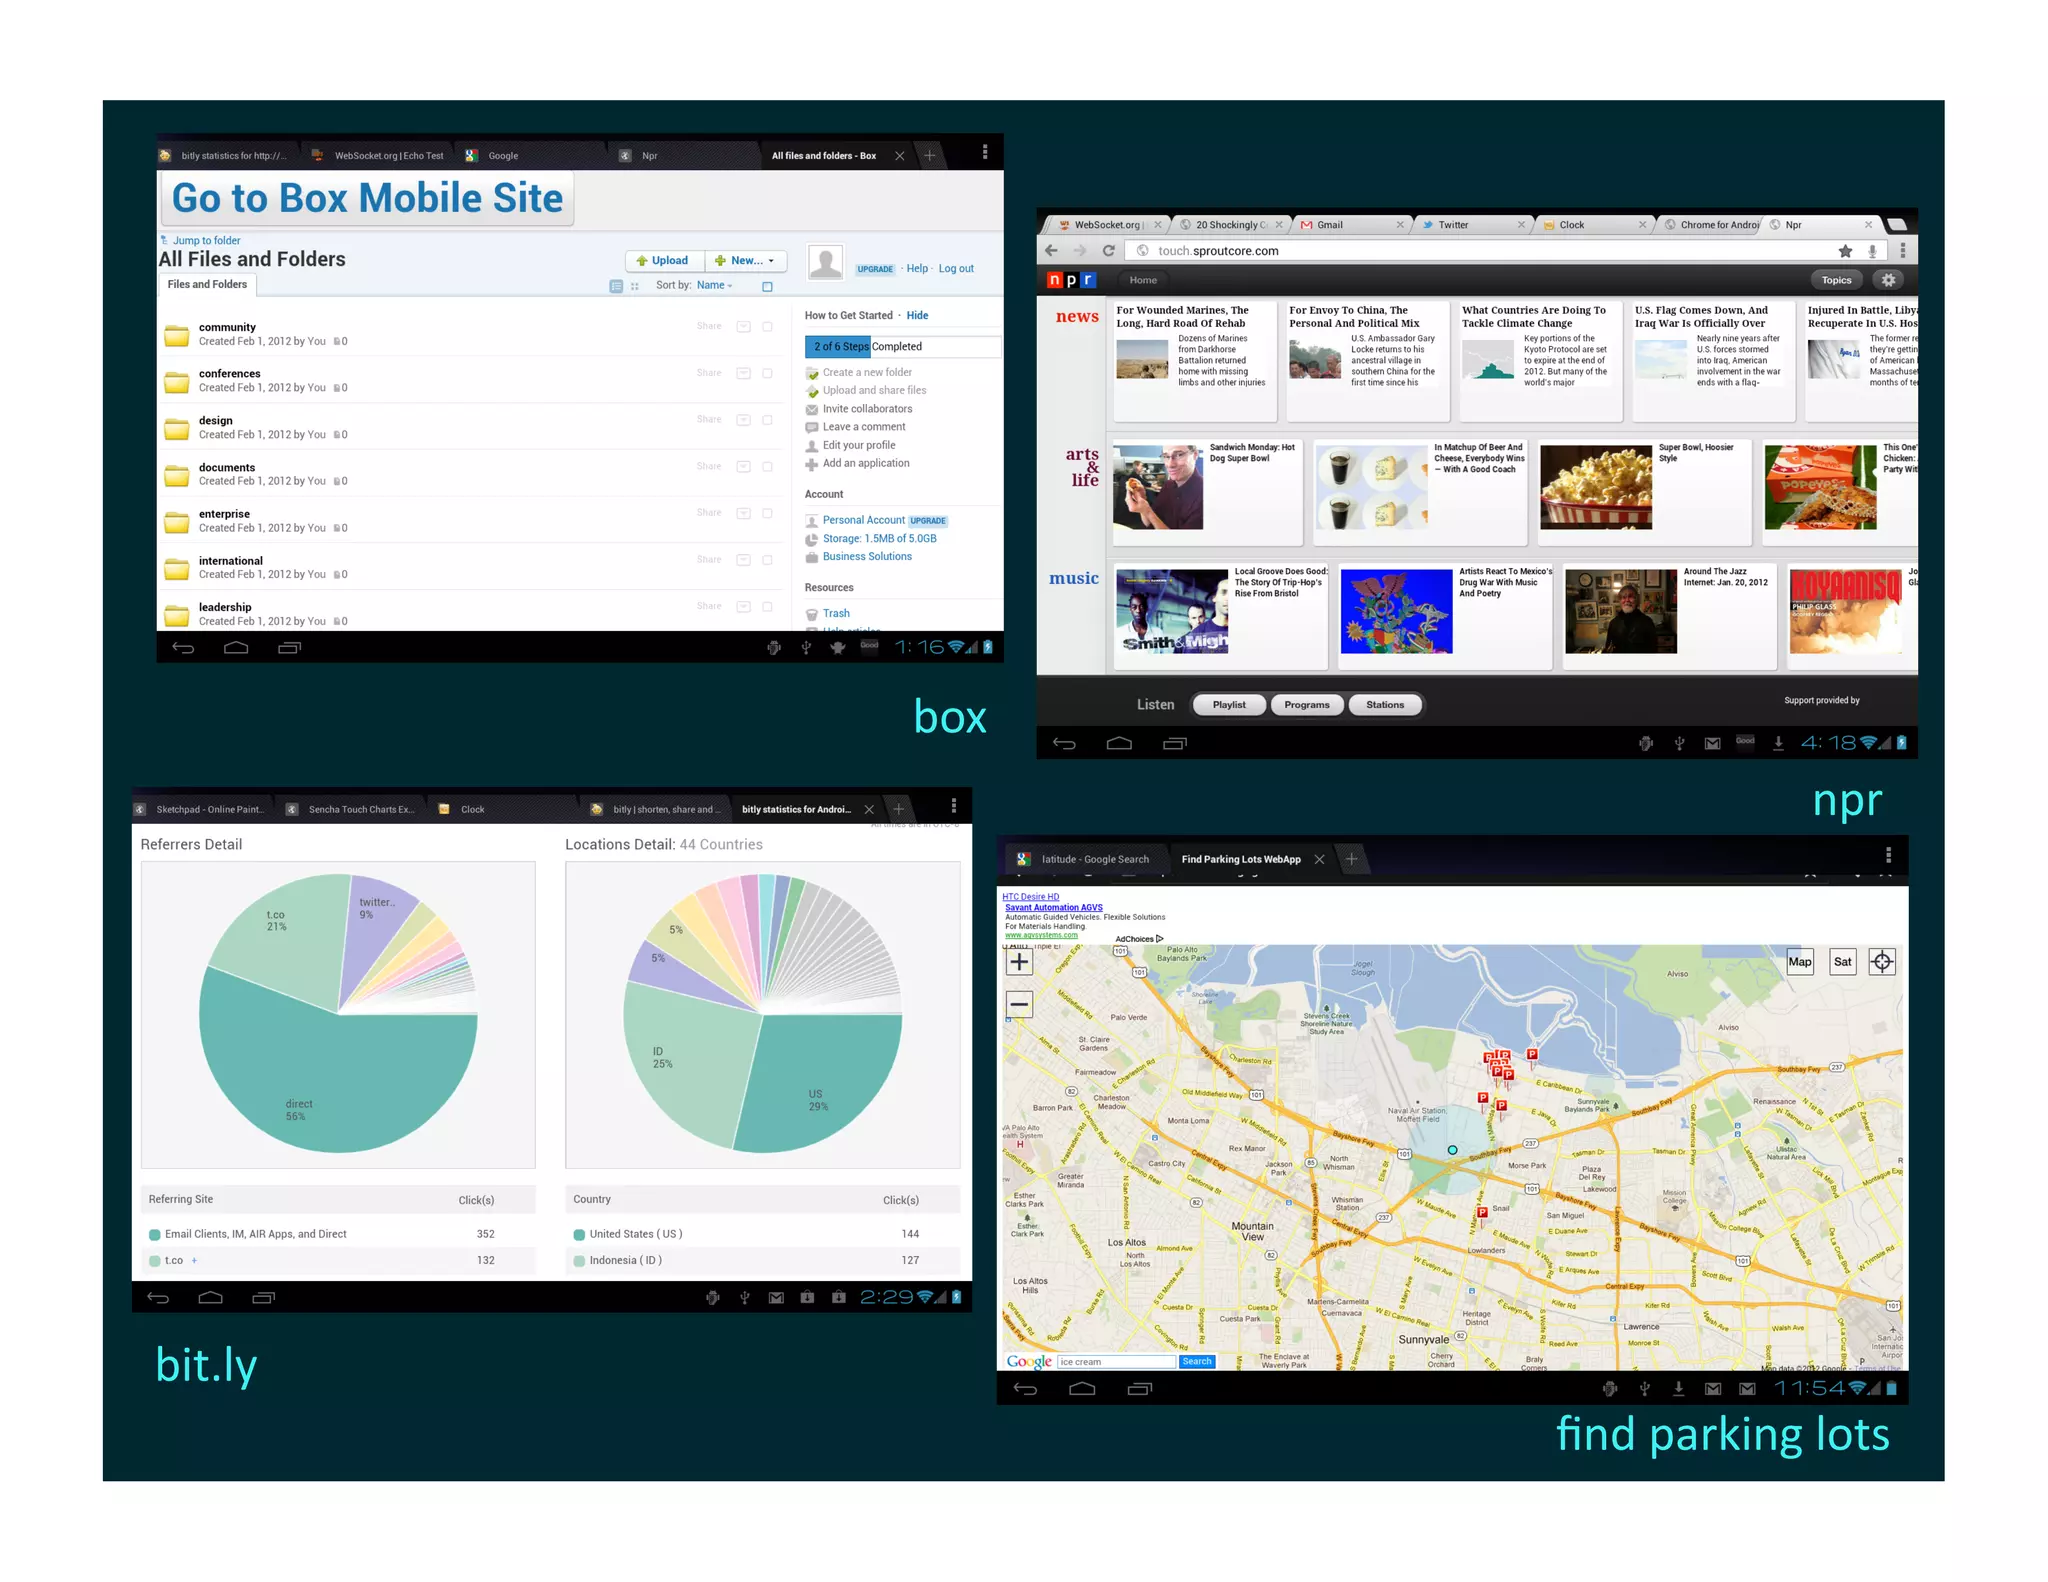Open options dropdown for leadership folder
Screen dimensions: 2048x1582
[743, 606]
